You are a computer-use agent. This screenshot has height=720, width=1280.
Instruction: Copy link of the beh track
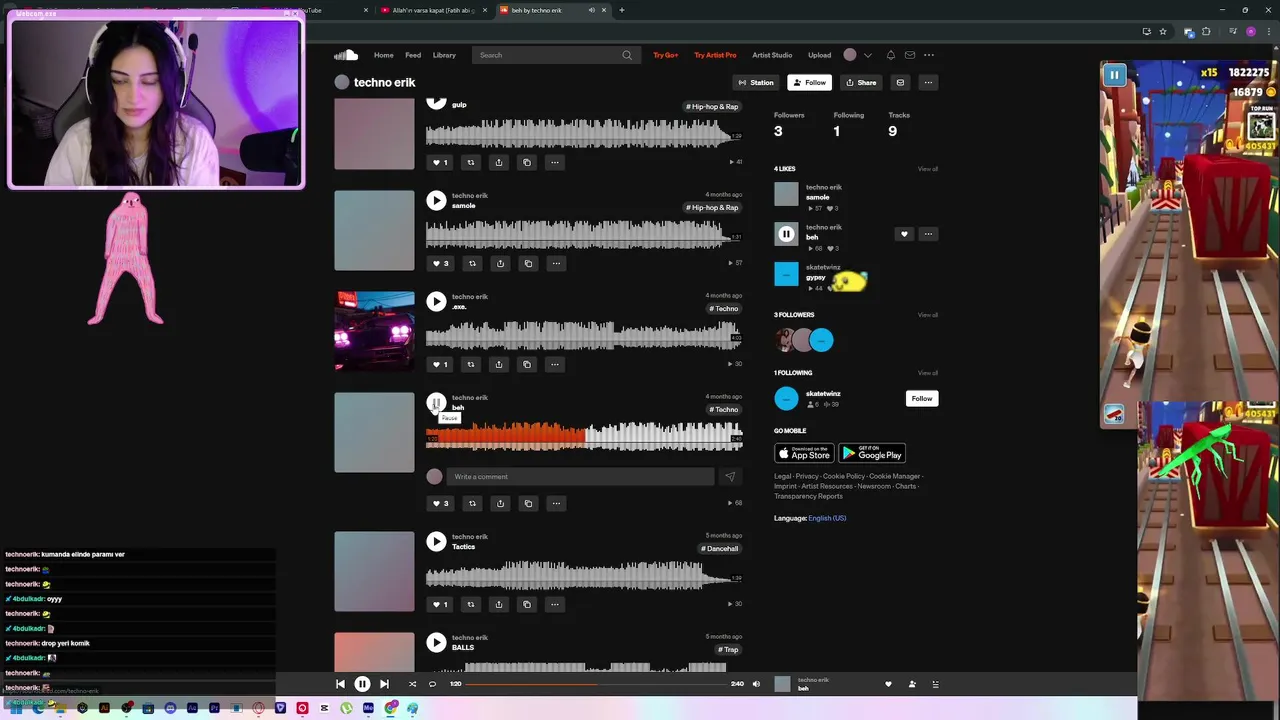pos(528,503)
